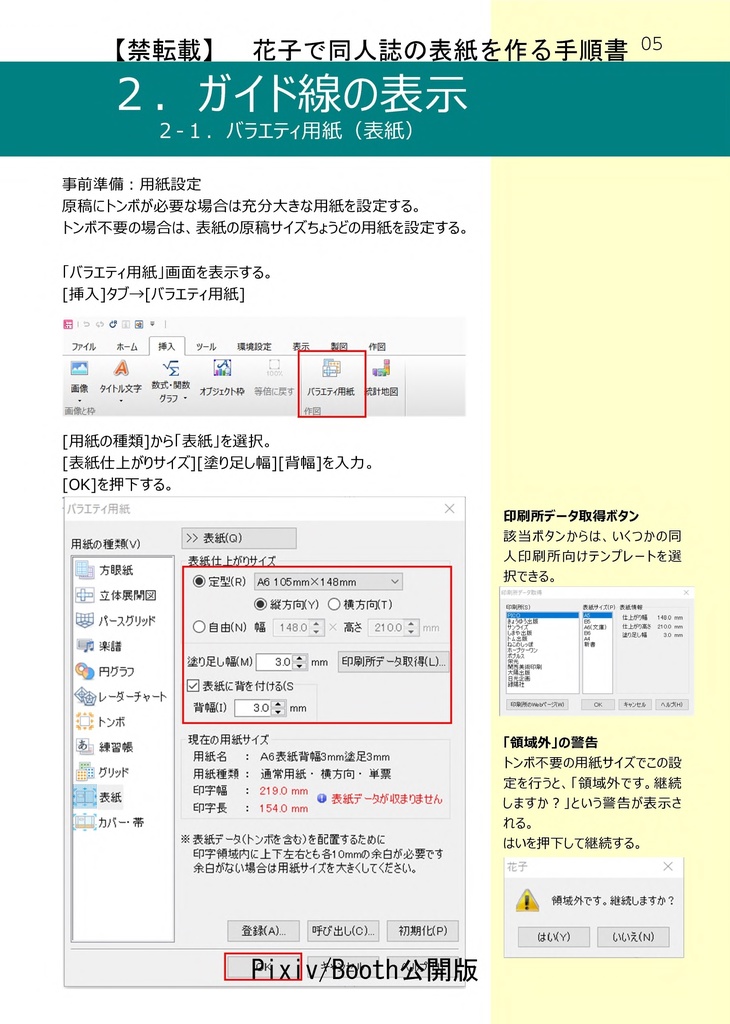Click キャンセル in 印刷所データ取得 dialog
This screenshot has width=730, height=1024.
pos(635,705)
